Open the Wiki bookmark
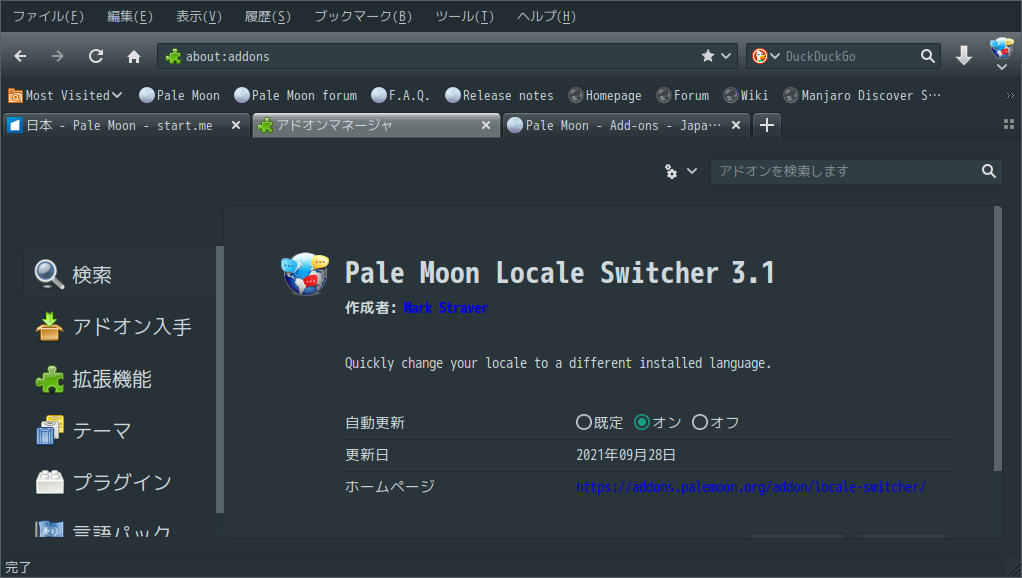 click(746, 96)
